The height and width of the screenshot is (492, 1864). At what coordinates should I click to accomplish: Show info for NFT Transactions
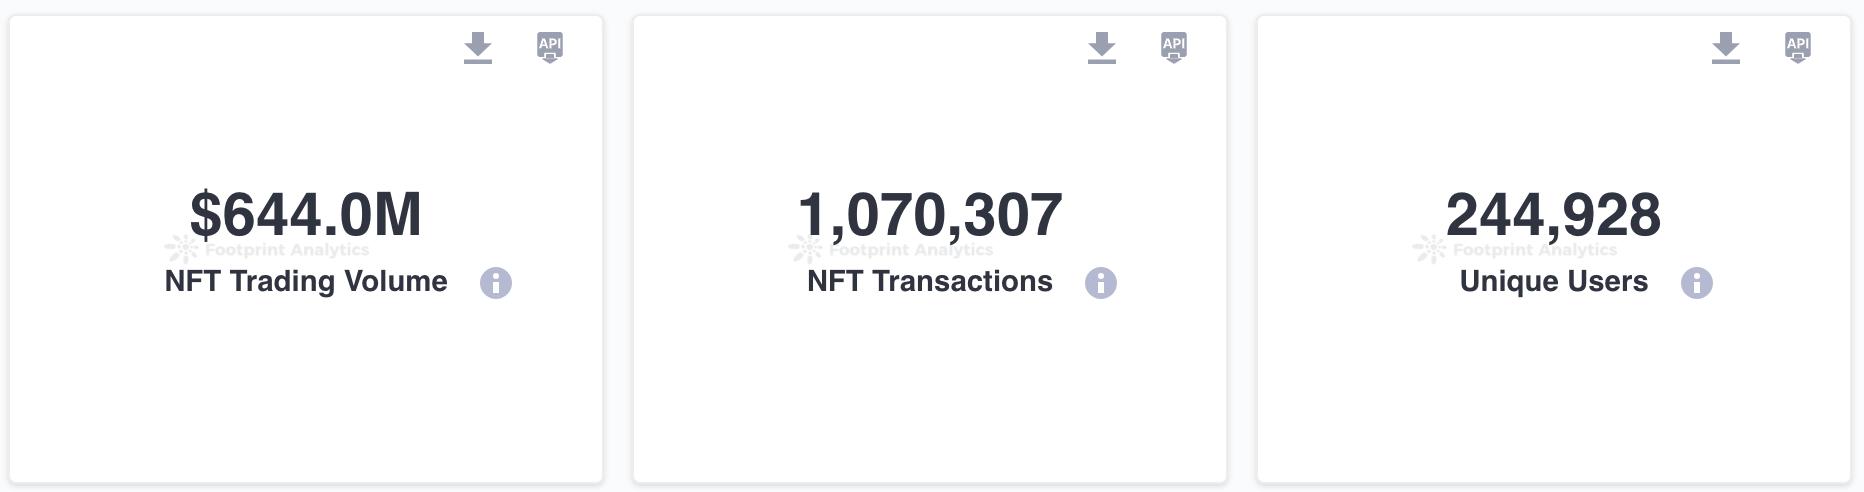tap(1101, 283)
